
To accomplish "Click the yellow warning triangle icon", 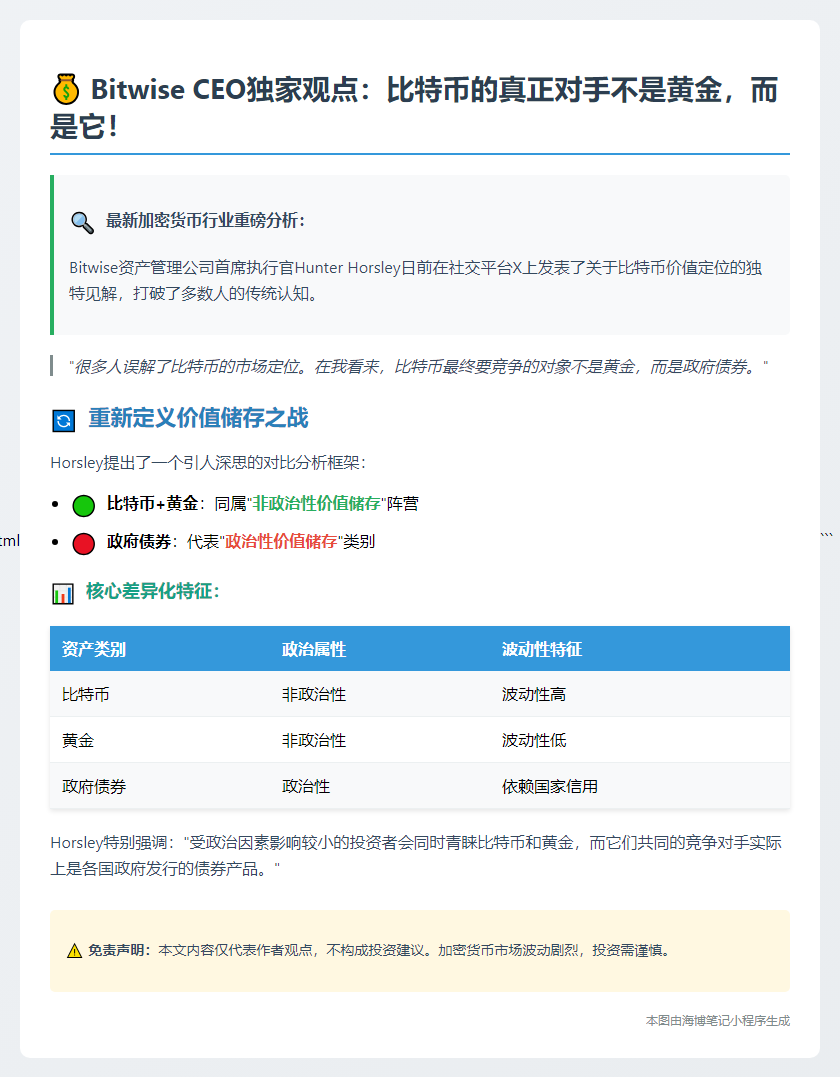I will pyautogui.click(x=74, y=951).
